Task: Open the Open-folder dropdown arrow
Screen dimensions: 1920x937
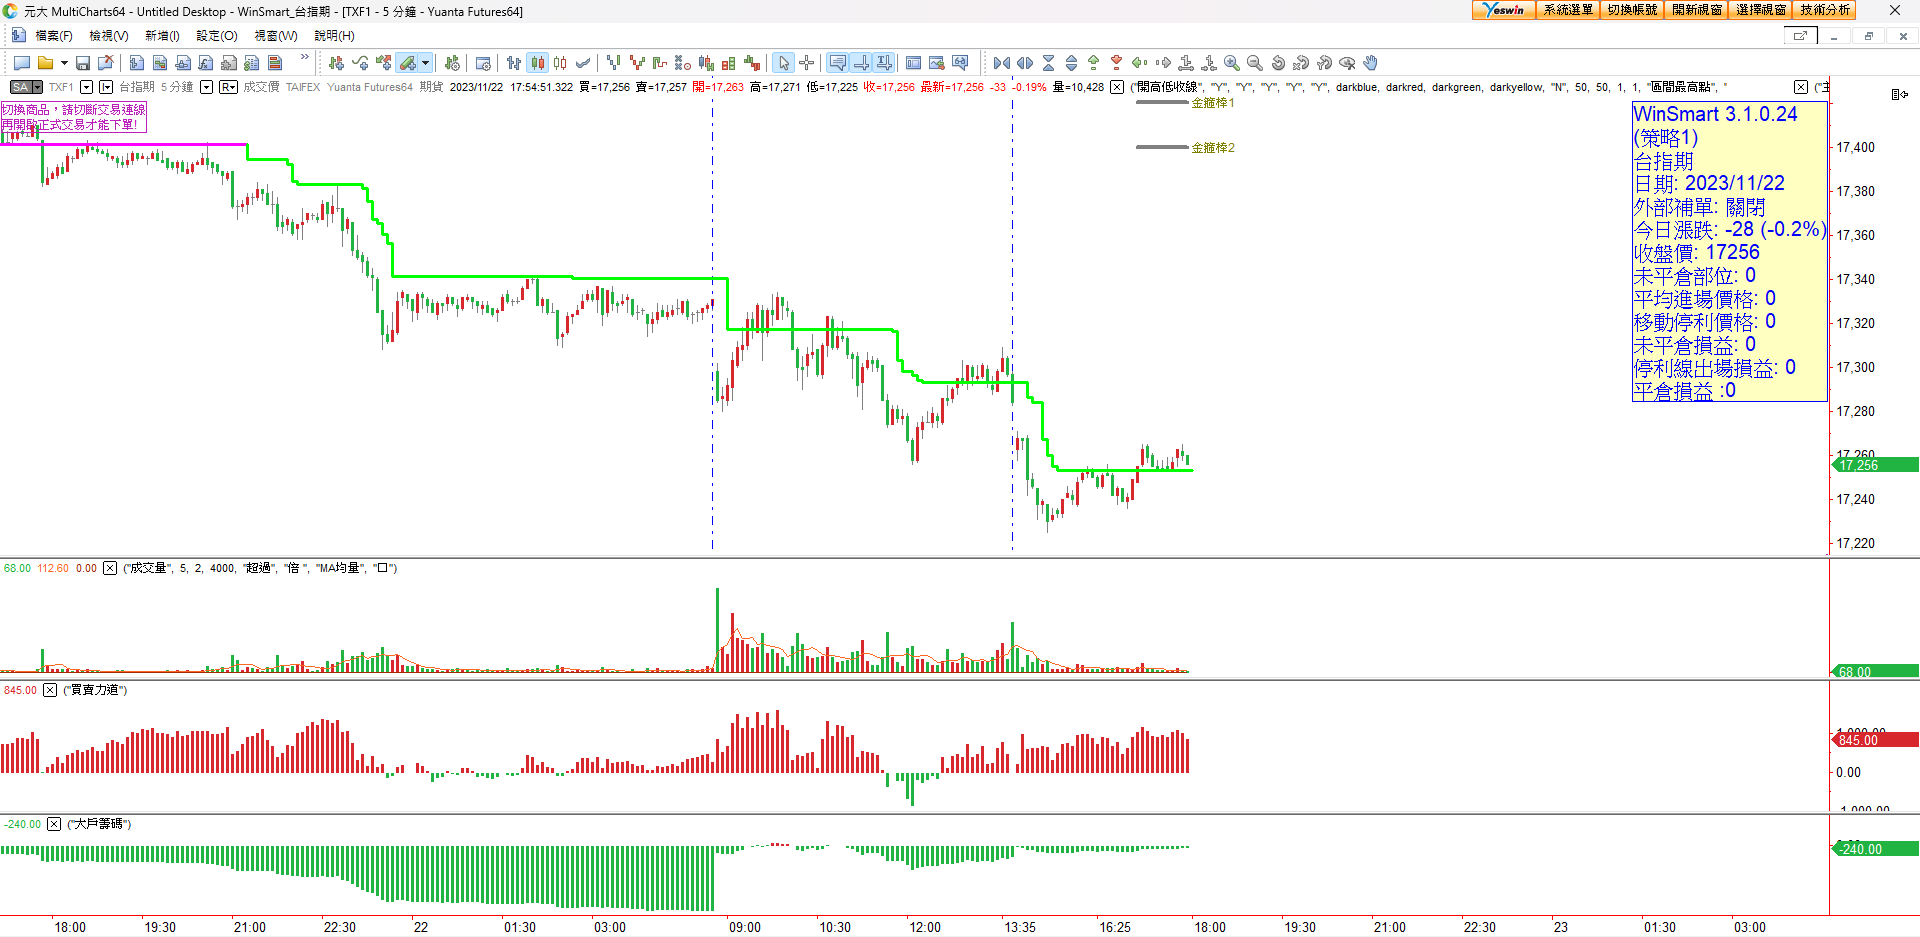Action: pos(64,63)
